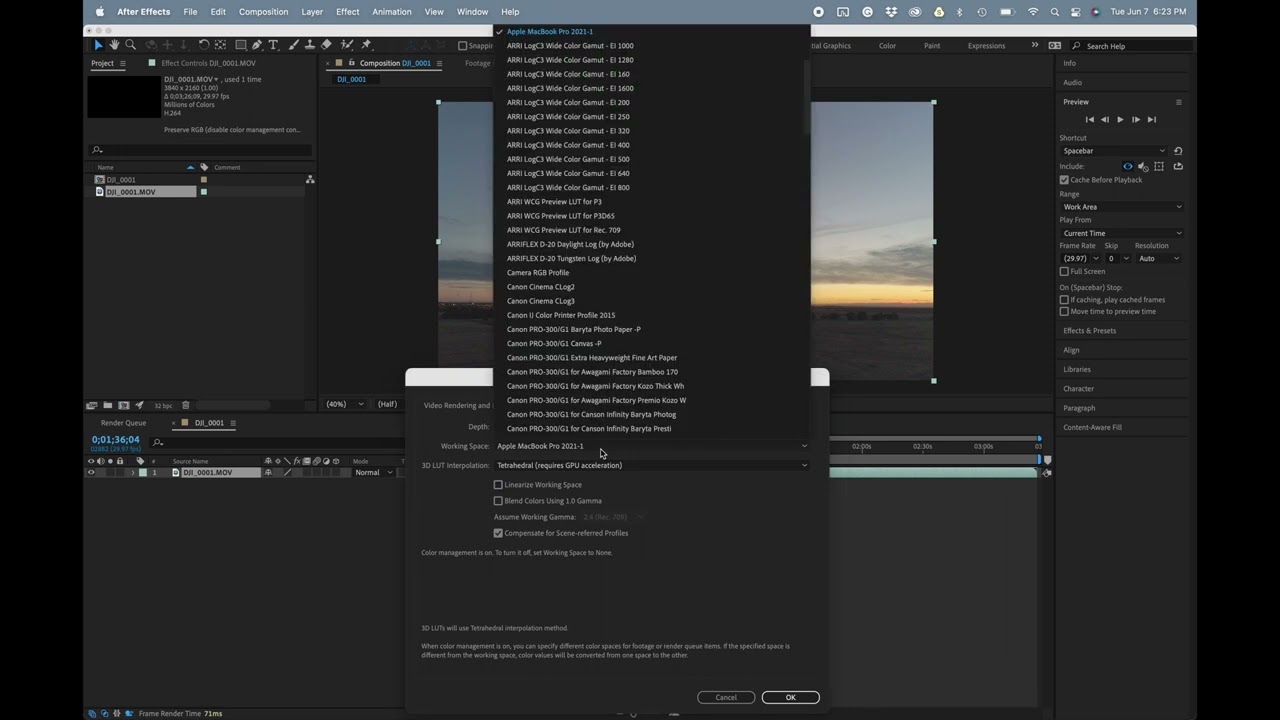Select the Rectangle shape tool

coord(241,45)
